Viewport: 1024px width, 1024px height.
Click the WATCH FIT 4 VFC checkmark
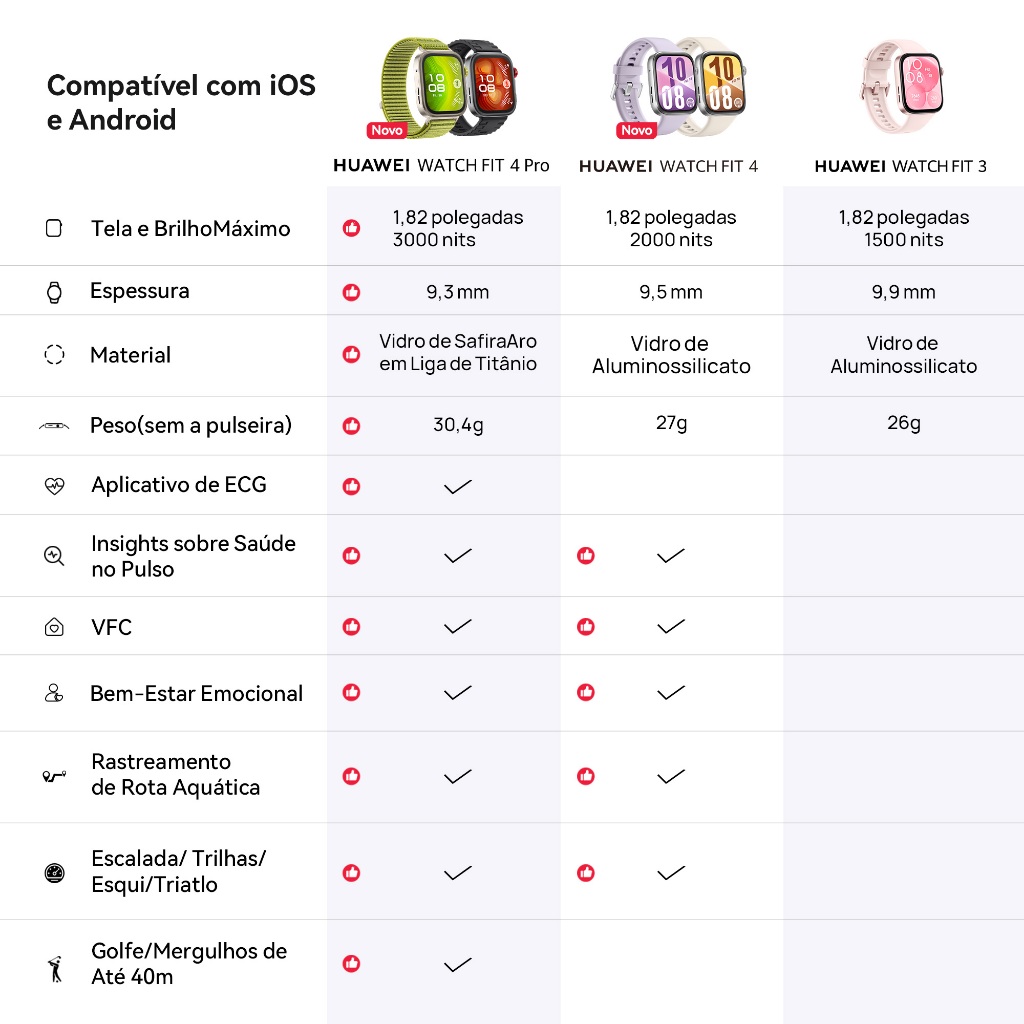[x=671, y=627]
